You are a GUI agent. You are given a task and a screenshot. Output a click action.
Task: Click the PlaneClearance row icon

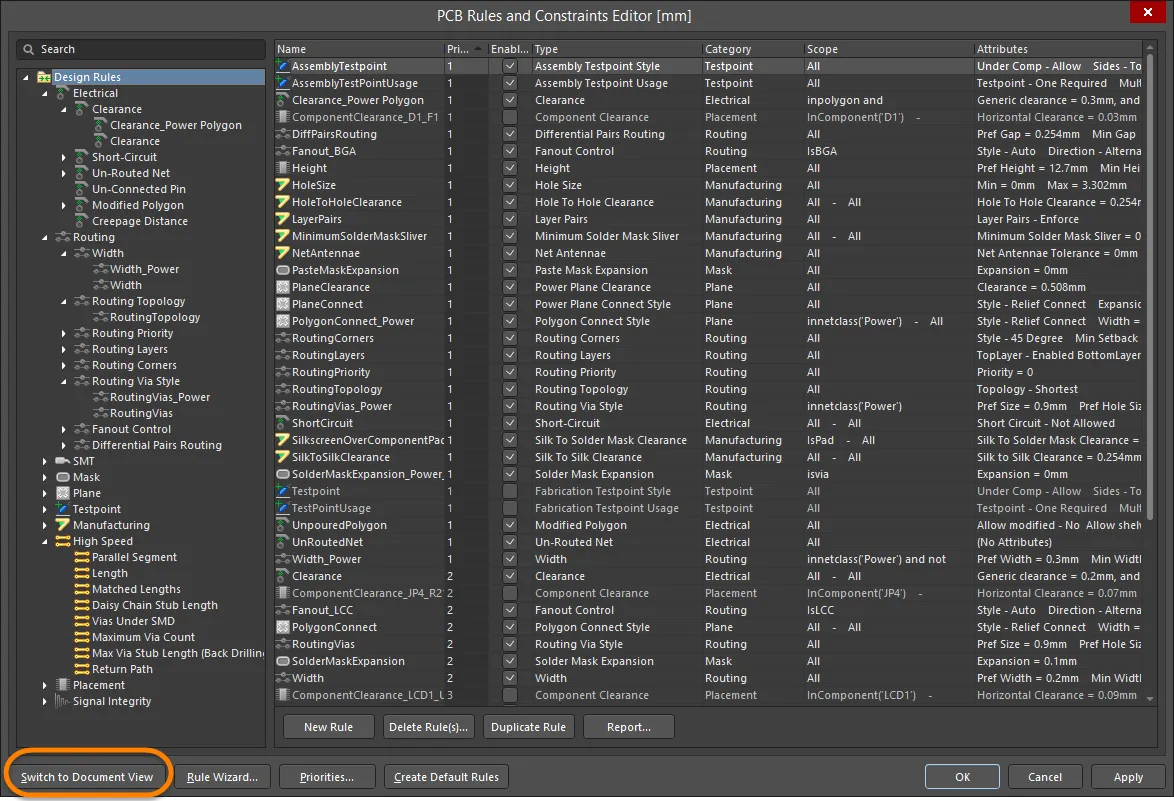click(283, 287)
